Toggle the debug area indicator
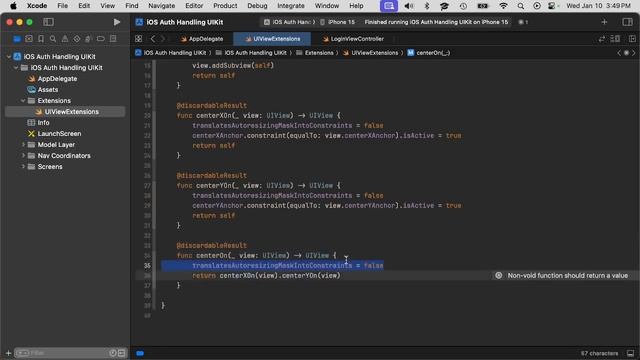This screenshot has width=640, height=360. click(x=140, y=353)
